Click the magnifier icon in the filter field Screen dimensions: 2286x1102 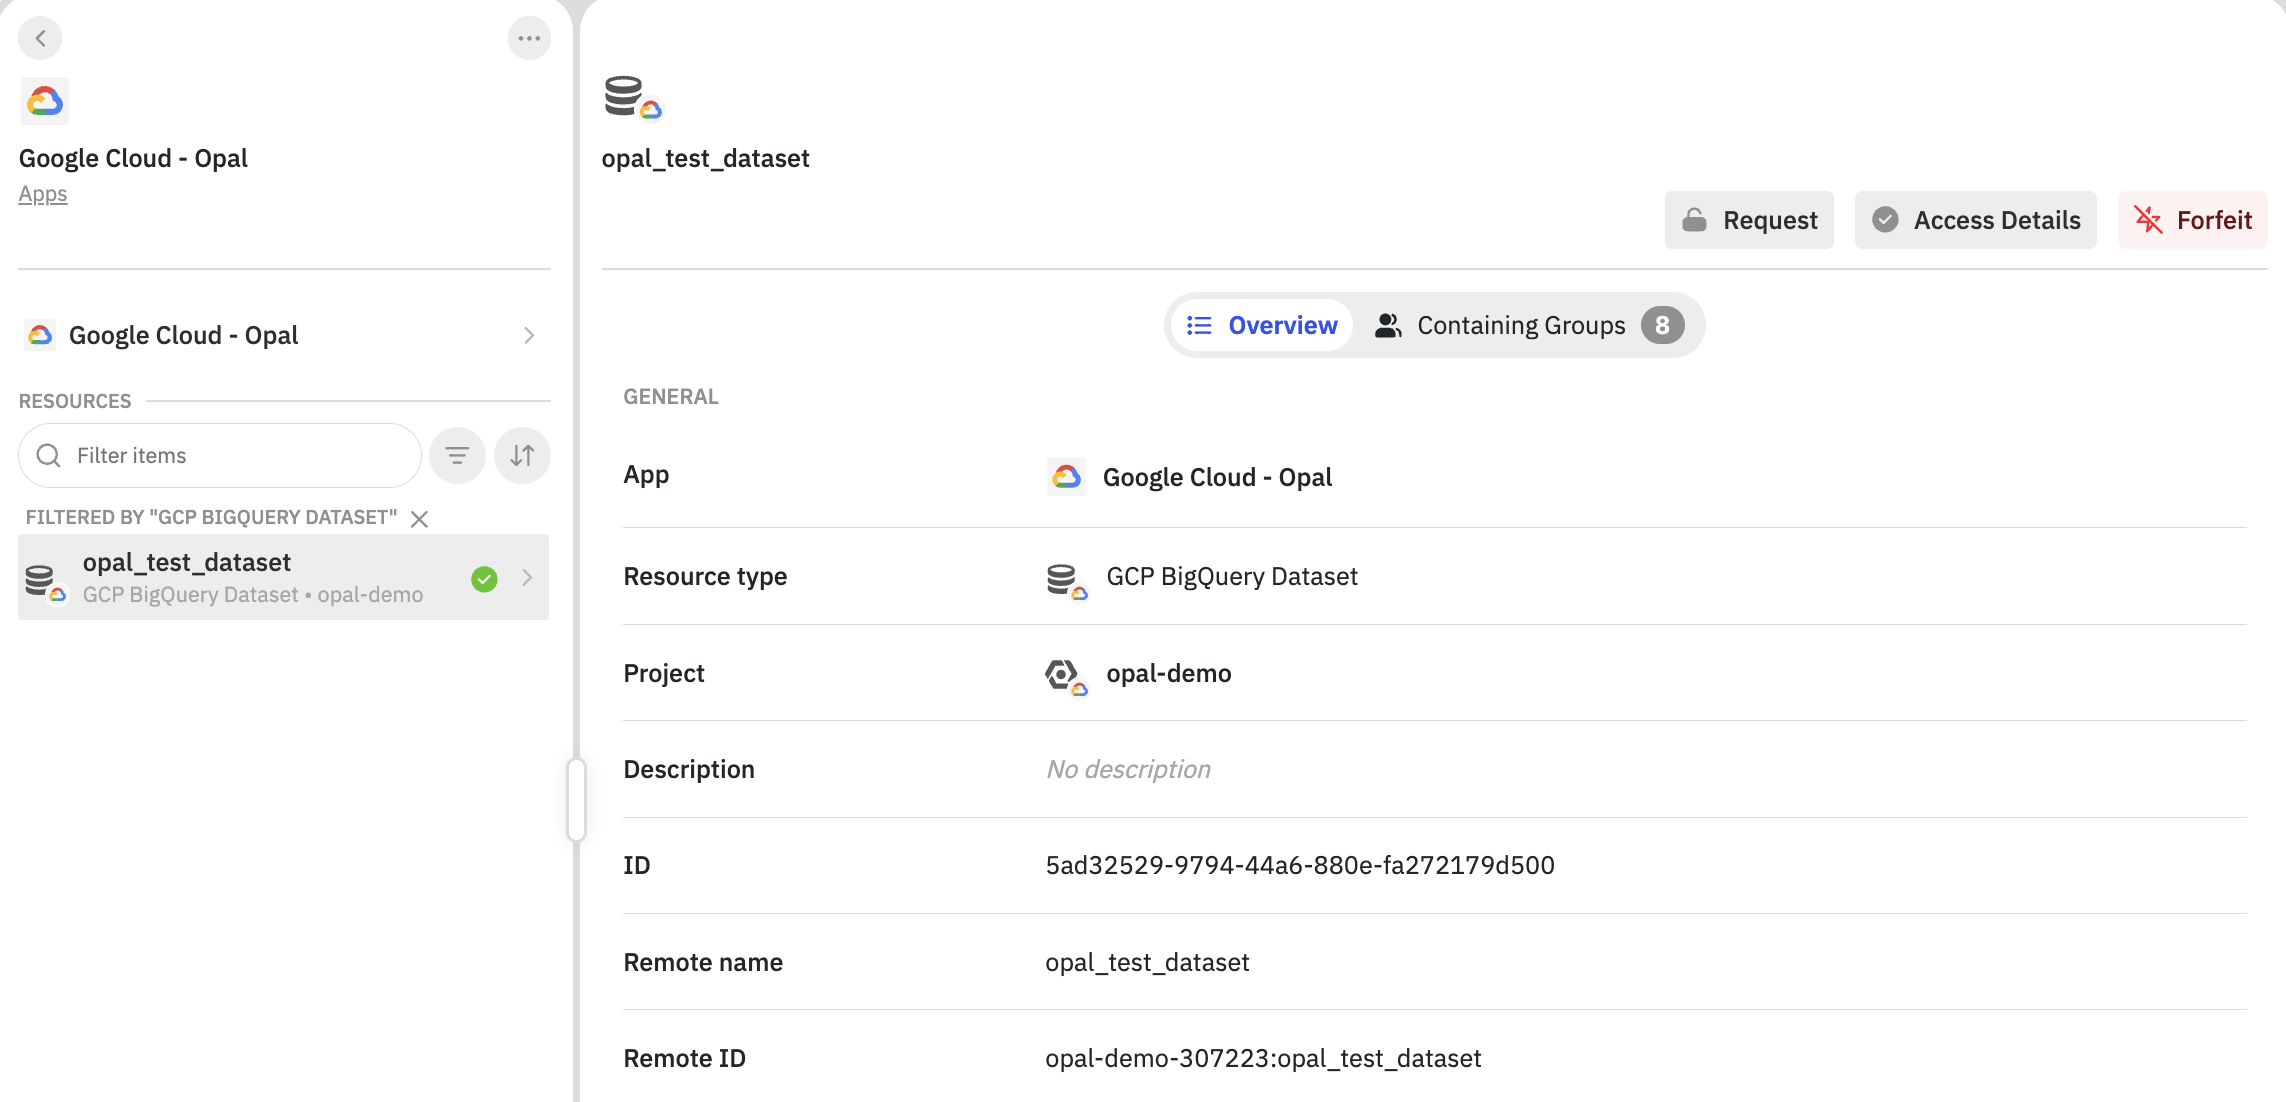click(49, 455)
